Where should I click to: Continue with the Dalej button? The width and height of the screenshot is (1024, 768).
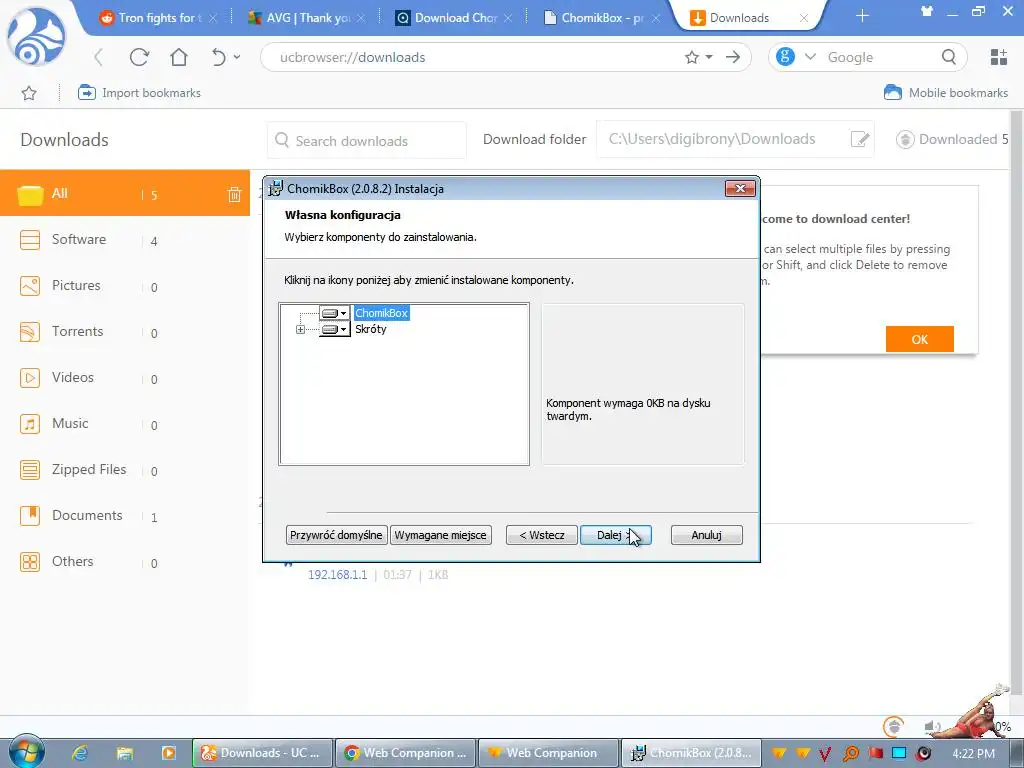[x=615, y=535]
